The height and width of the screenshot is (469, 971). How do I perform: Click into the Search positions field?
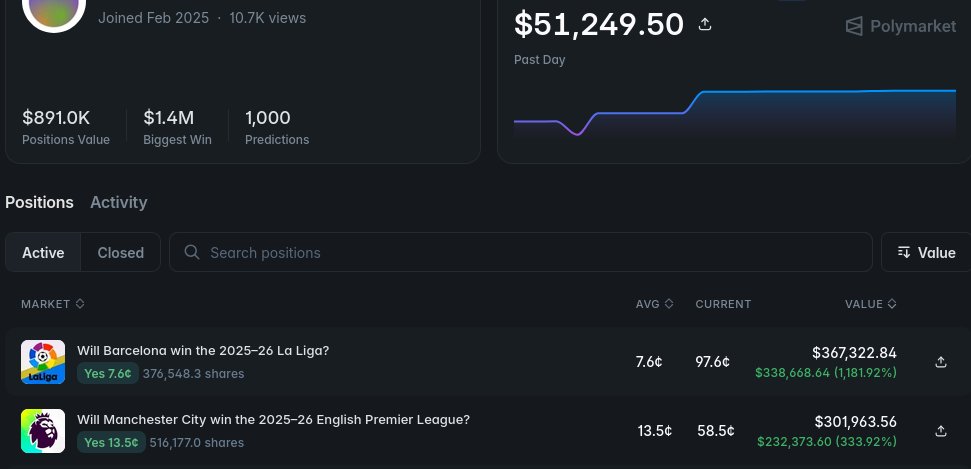pyautogui.click(x=530, y=253)
